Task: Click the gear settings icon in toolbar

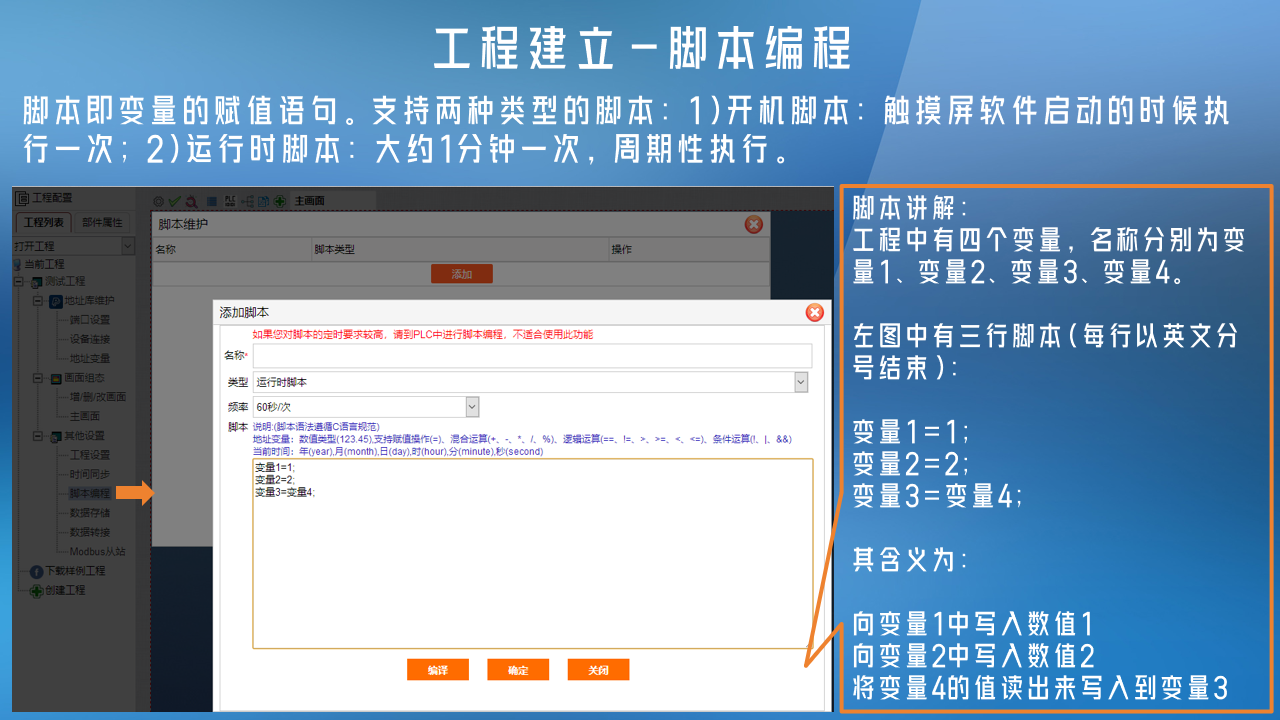Action: point(158,201)
